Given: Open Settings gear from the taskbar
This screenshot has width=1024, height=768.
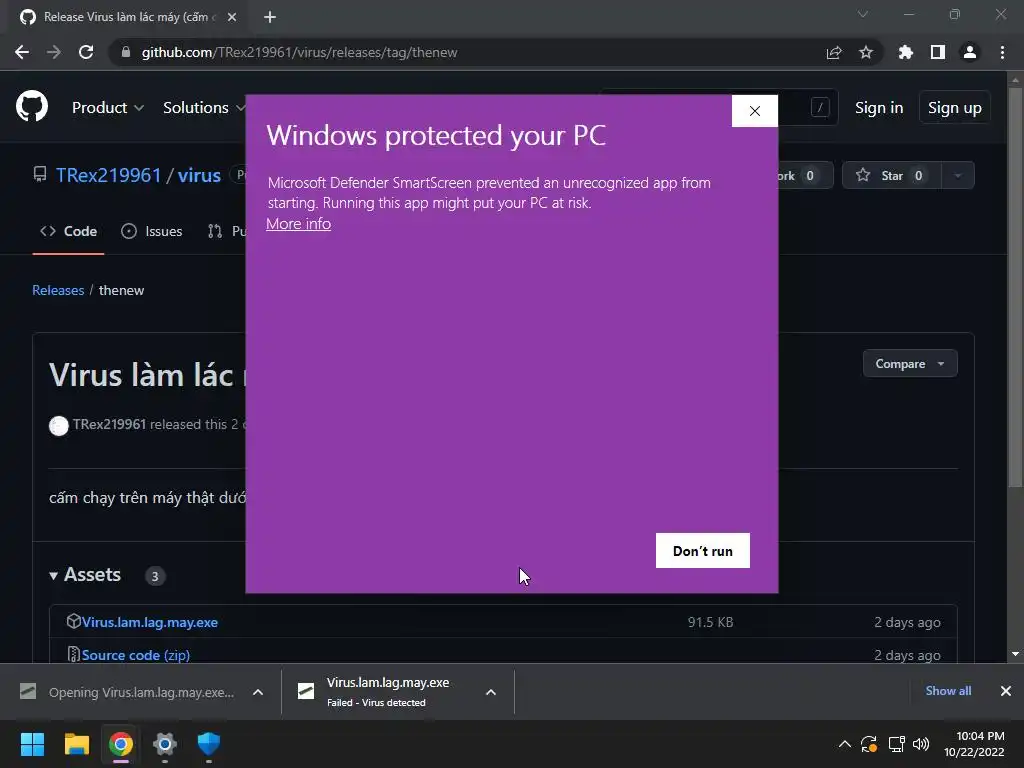Looking at the screenshot, I should click(x=165, y=744).
